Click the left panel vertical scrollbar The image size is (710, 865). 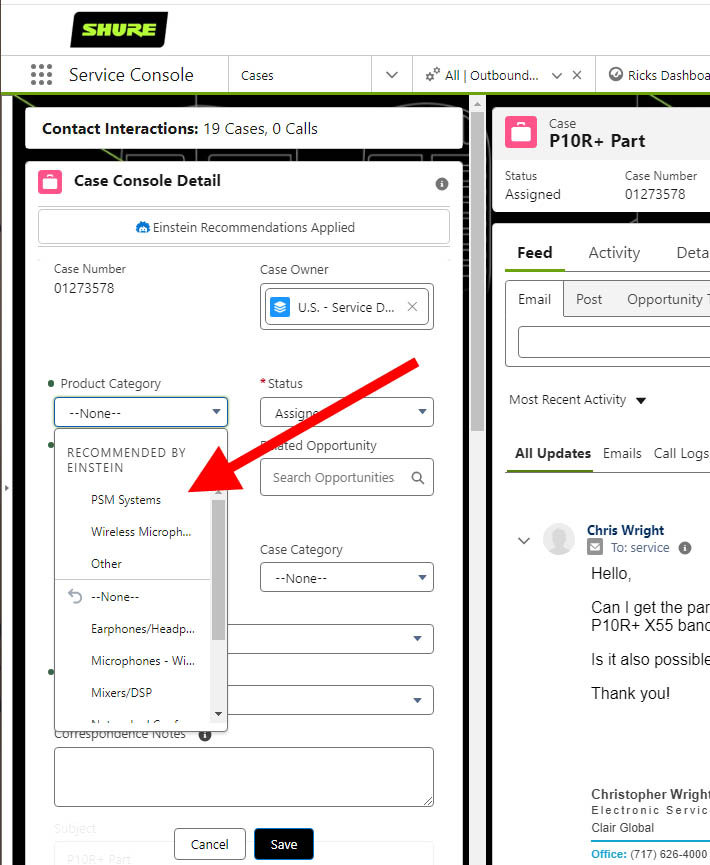(478, 273)
